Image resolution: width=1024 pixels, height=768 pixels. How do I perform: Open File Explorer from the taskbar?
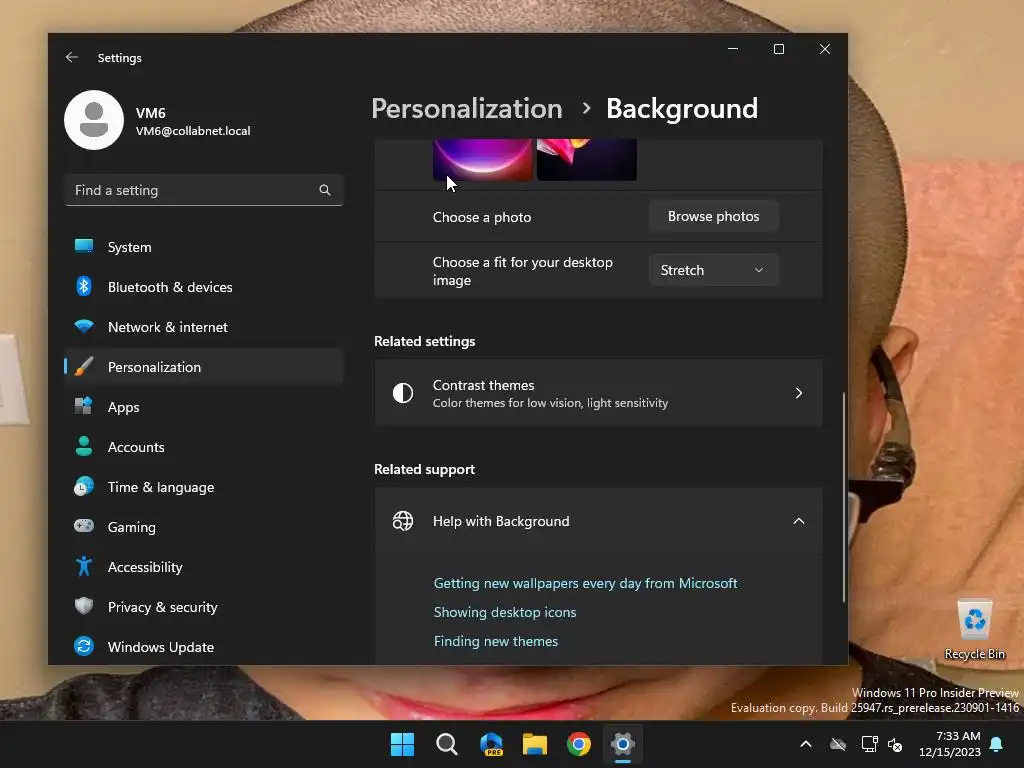(535, 744)
